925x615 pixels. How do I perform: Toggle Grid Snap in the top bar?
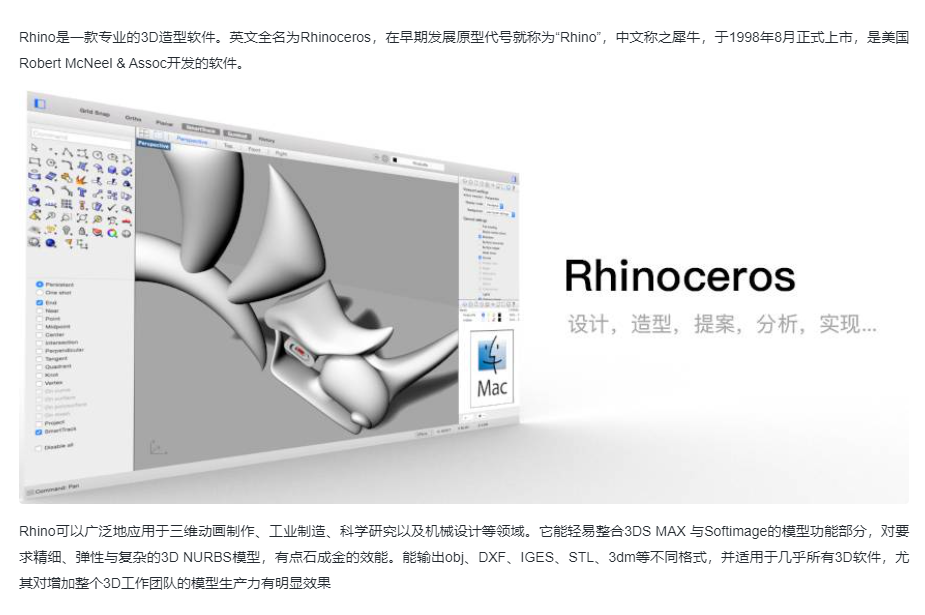click(x=94, y=113)
